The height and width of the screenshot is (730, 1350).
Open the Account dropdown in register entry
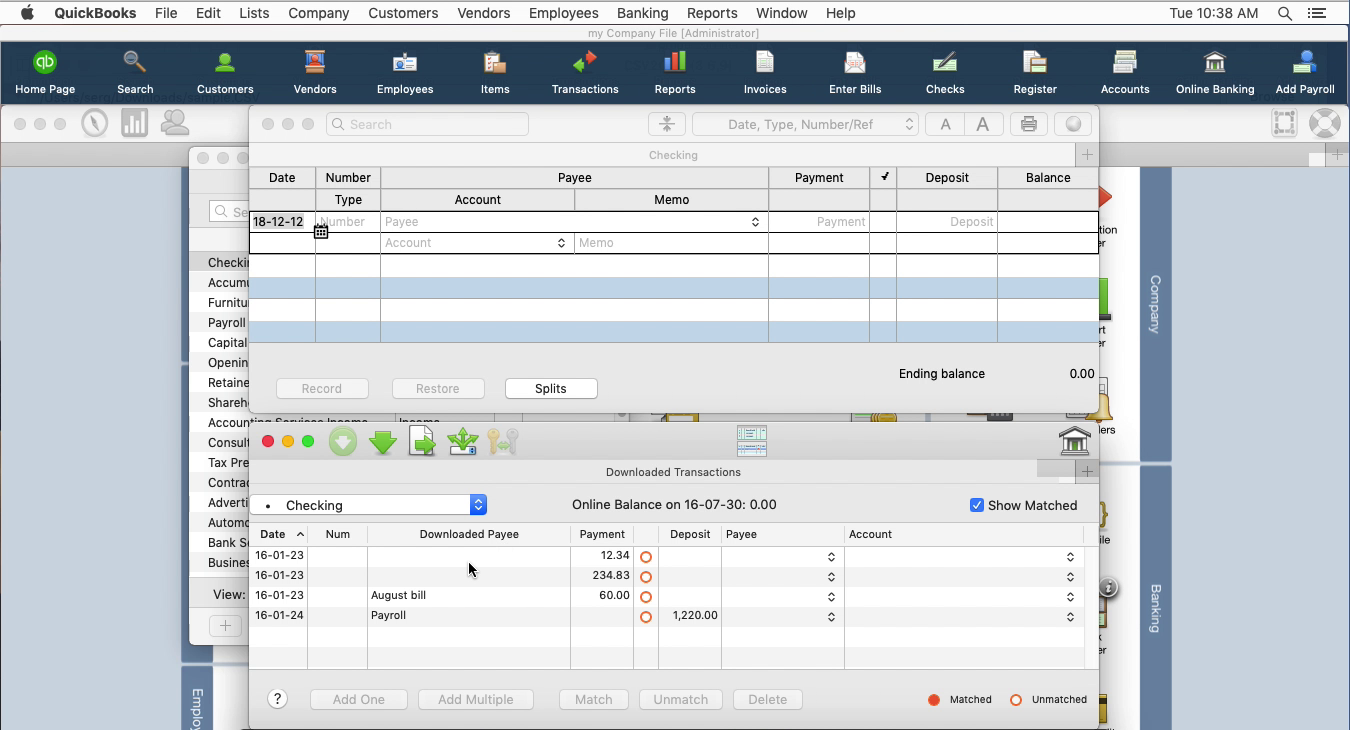(561, 243)
